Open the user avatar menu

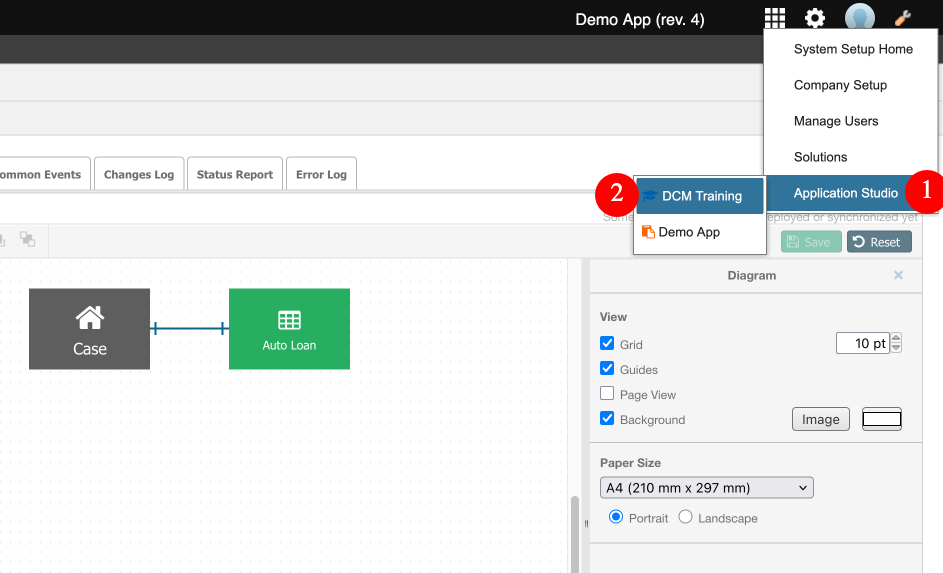coord(859,17)
